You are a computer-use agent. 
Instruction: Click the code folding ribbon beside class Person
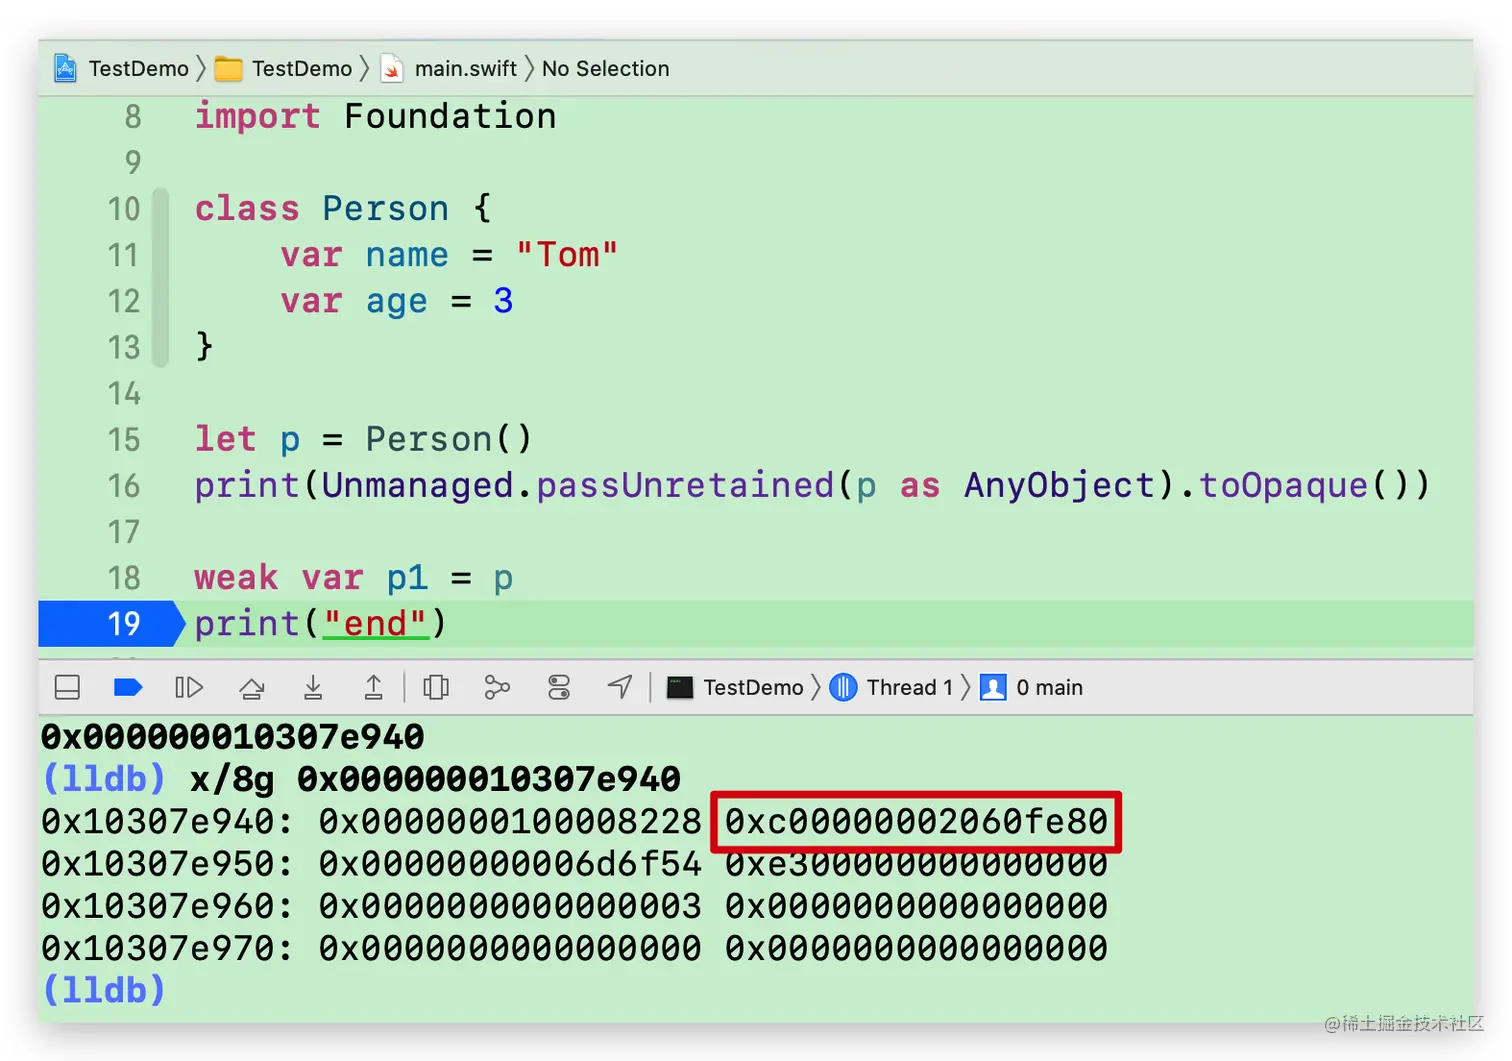(161, 278)
